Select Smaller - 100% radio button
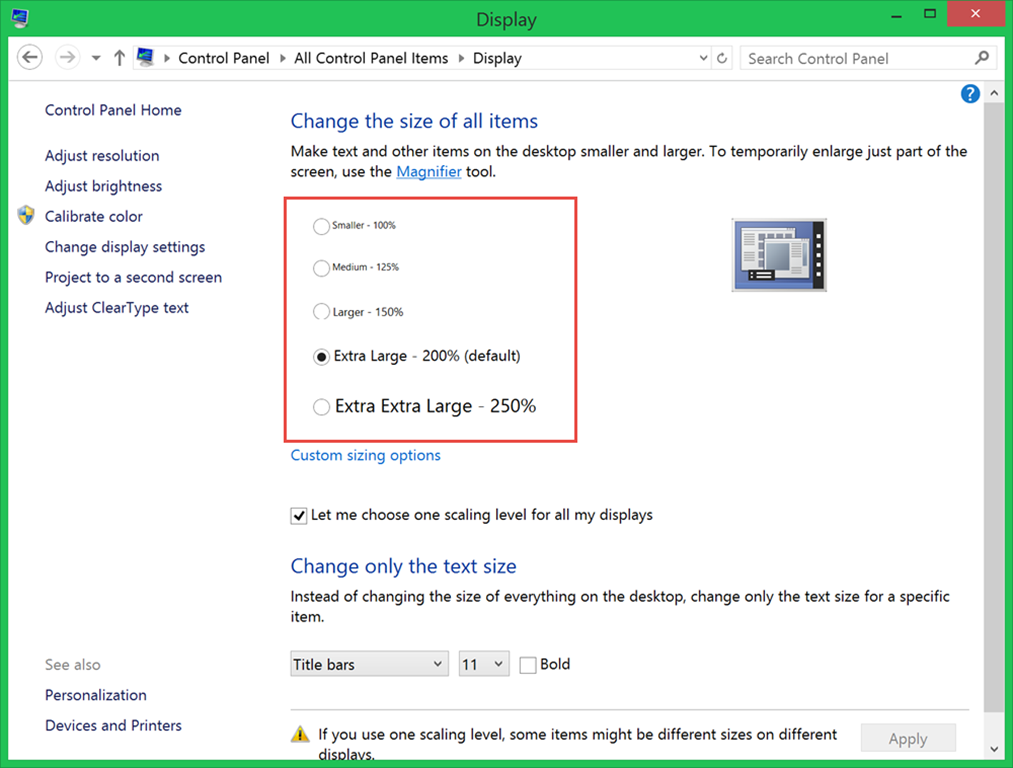 [321, 226]
